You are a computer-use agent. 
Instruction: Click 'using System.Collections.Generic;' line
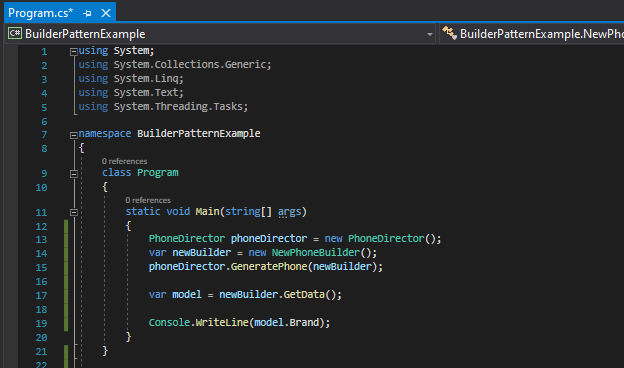175,64
